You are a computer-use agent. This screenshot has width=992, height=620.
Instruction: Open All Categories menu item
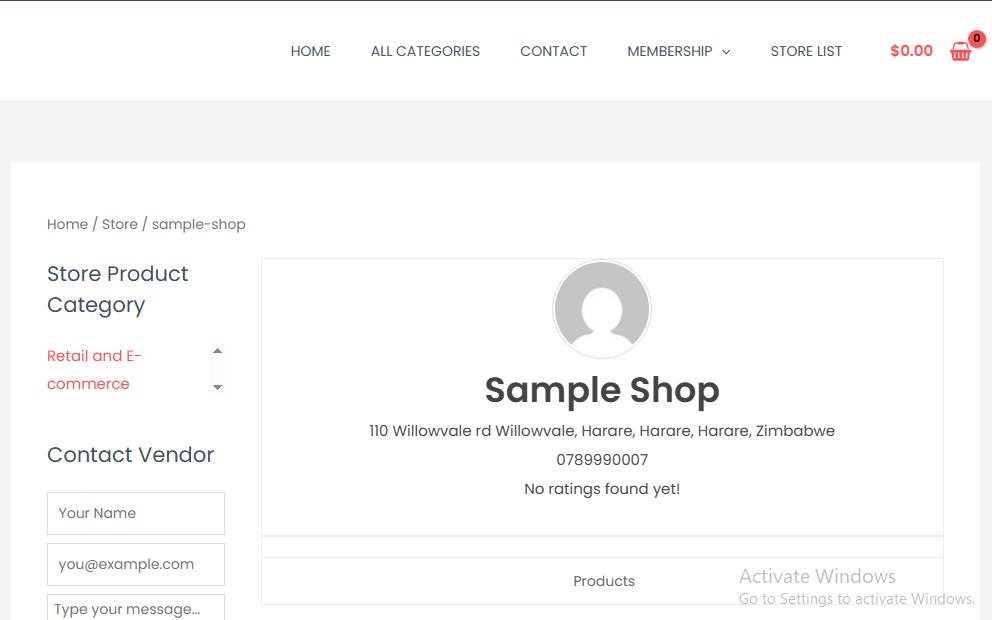coord(425,51)
